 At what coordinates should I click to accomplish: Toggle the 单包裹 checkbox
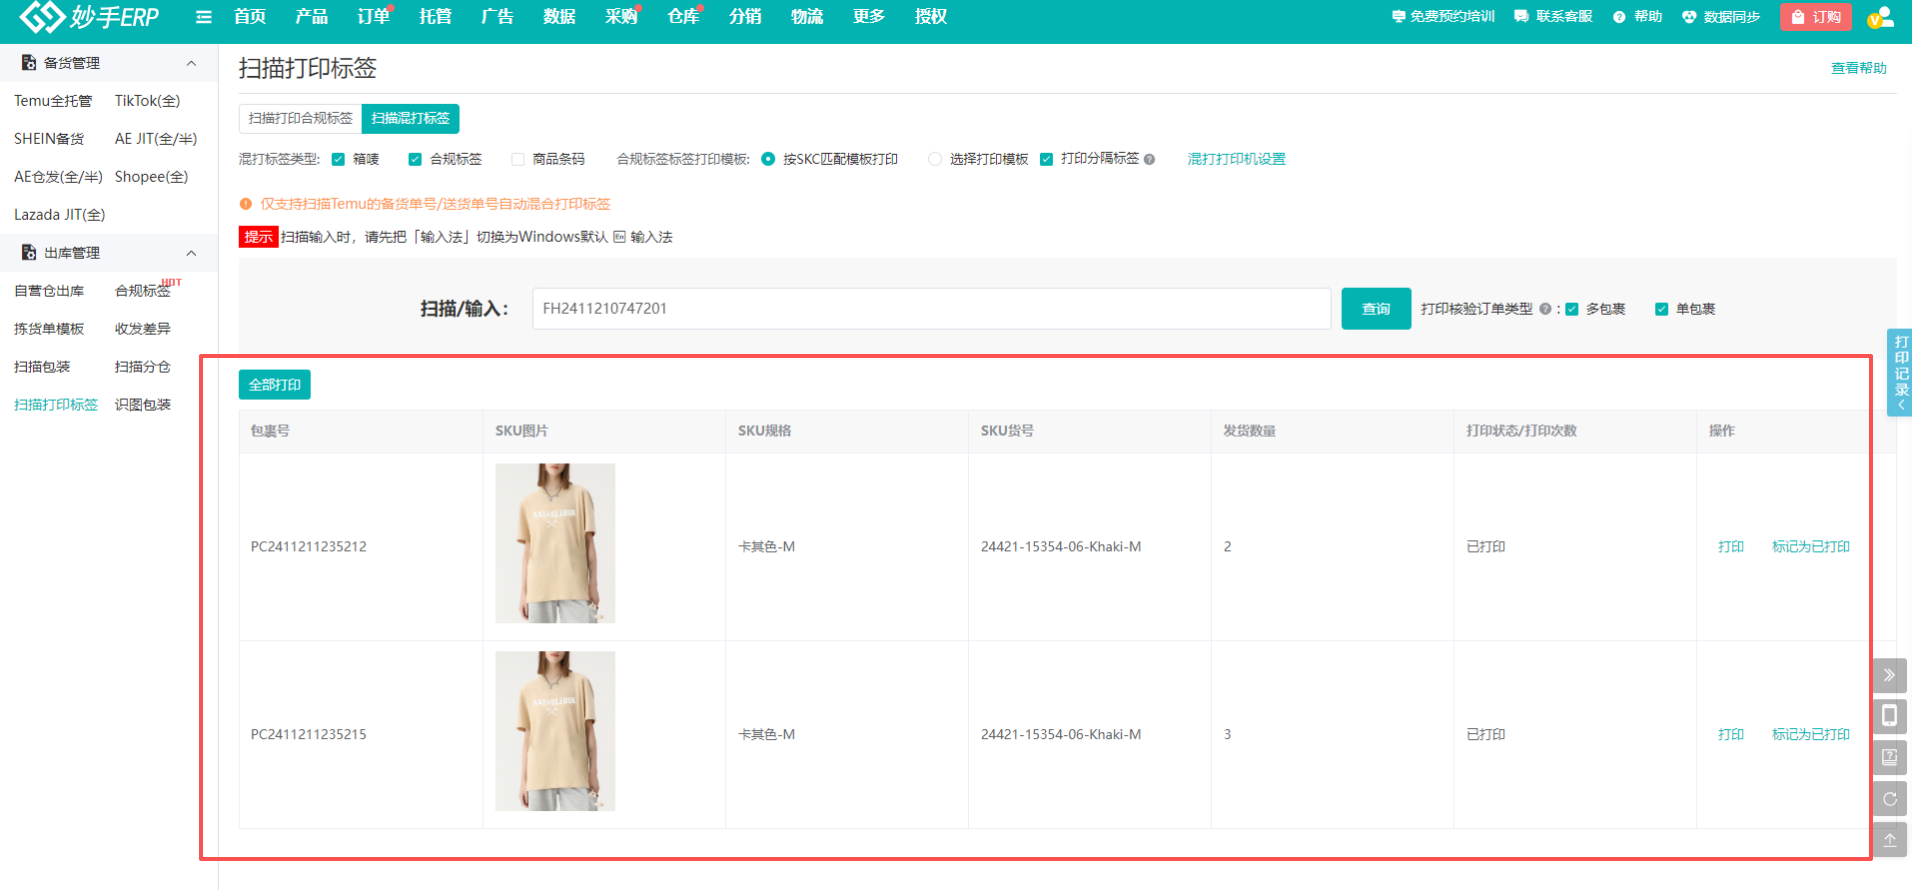click(x=1661, y=309)
